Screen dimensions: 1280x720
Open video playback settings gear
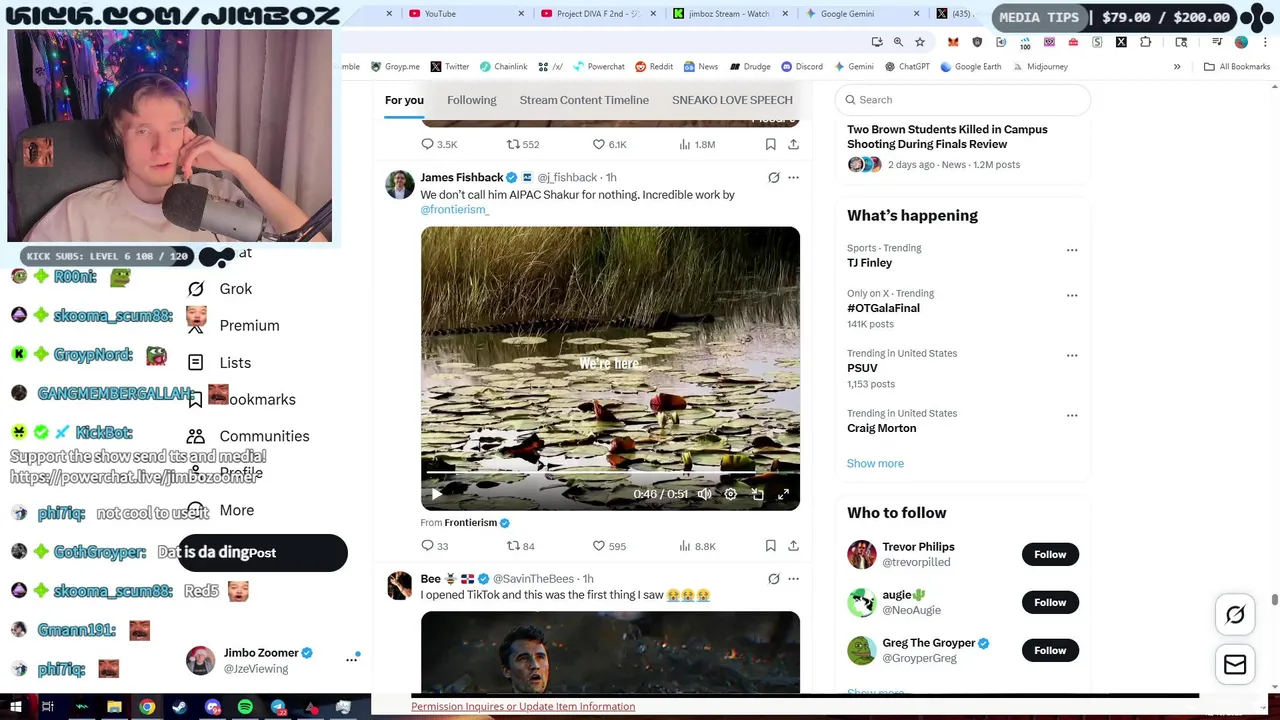coord(731,494)
